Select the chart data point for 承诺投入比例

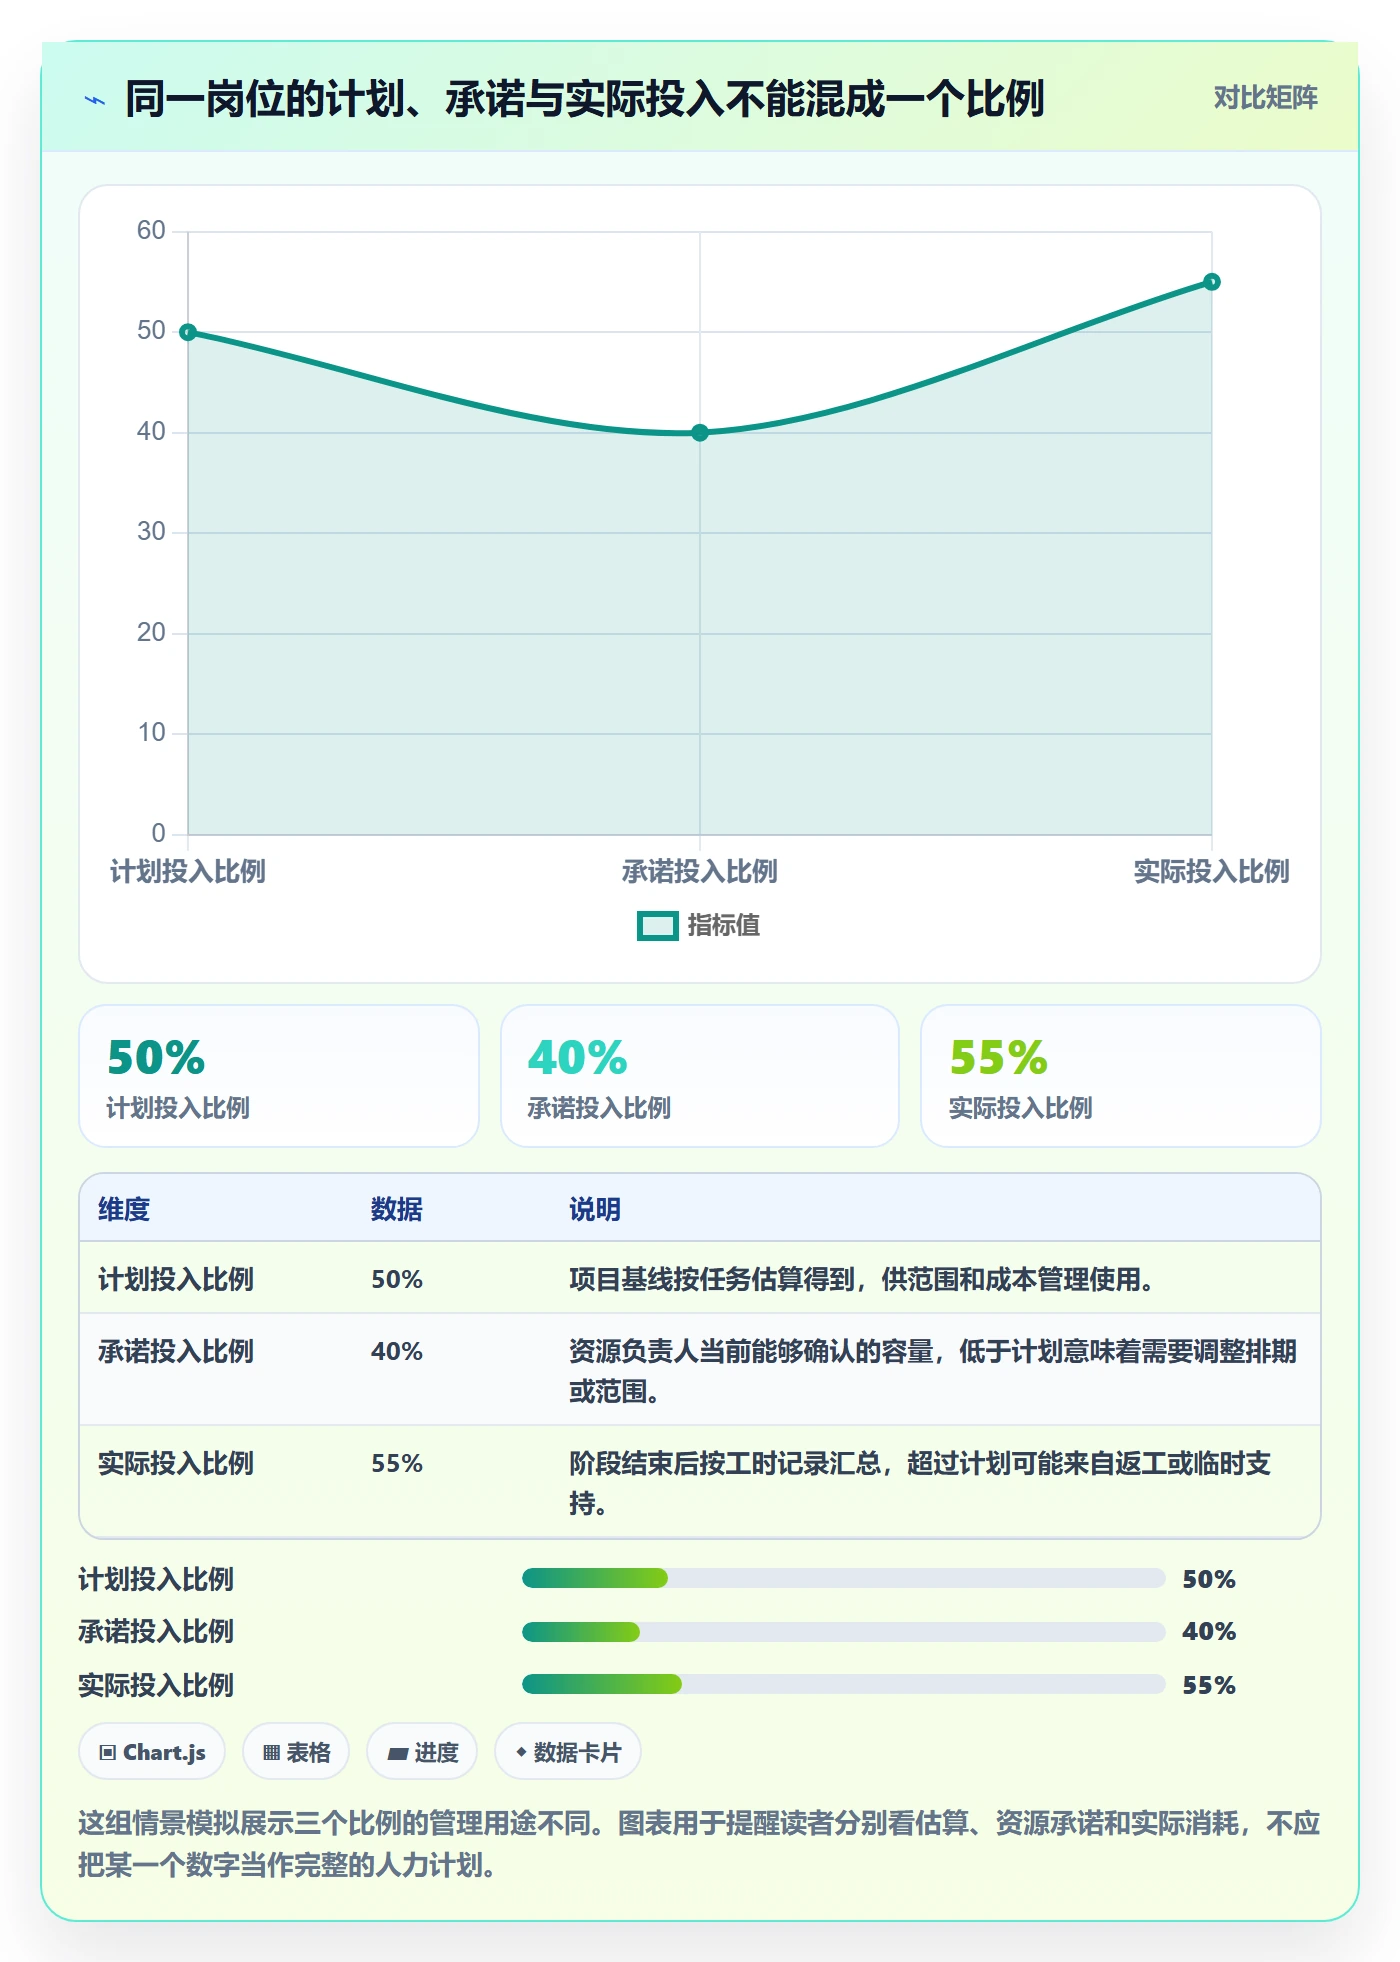[x=700, y=433]
